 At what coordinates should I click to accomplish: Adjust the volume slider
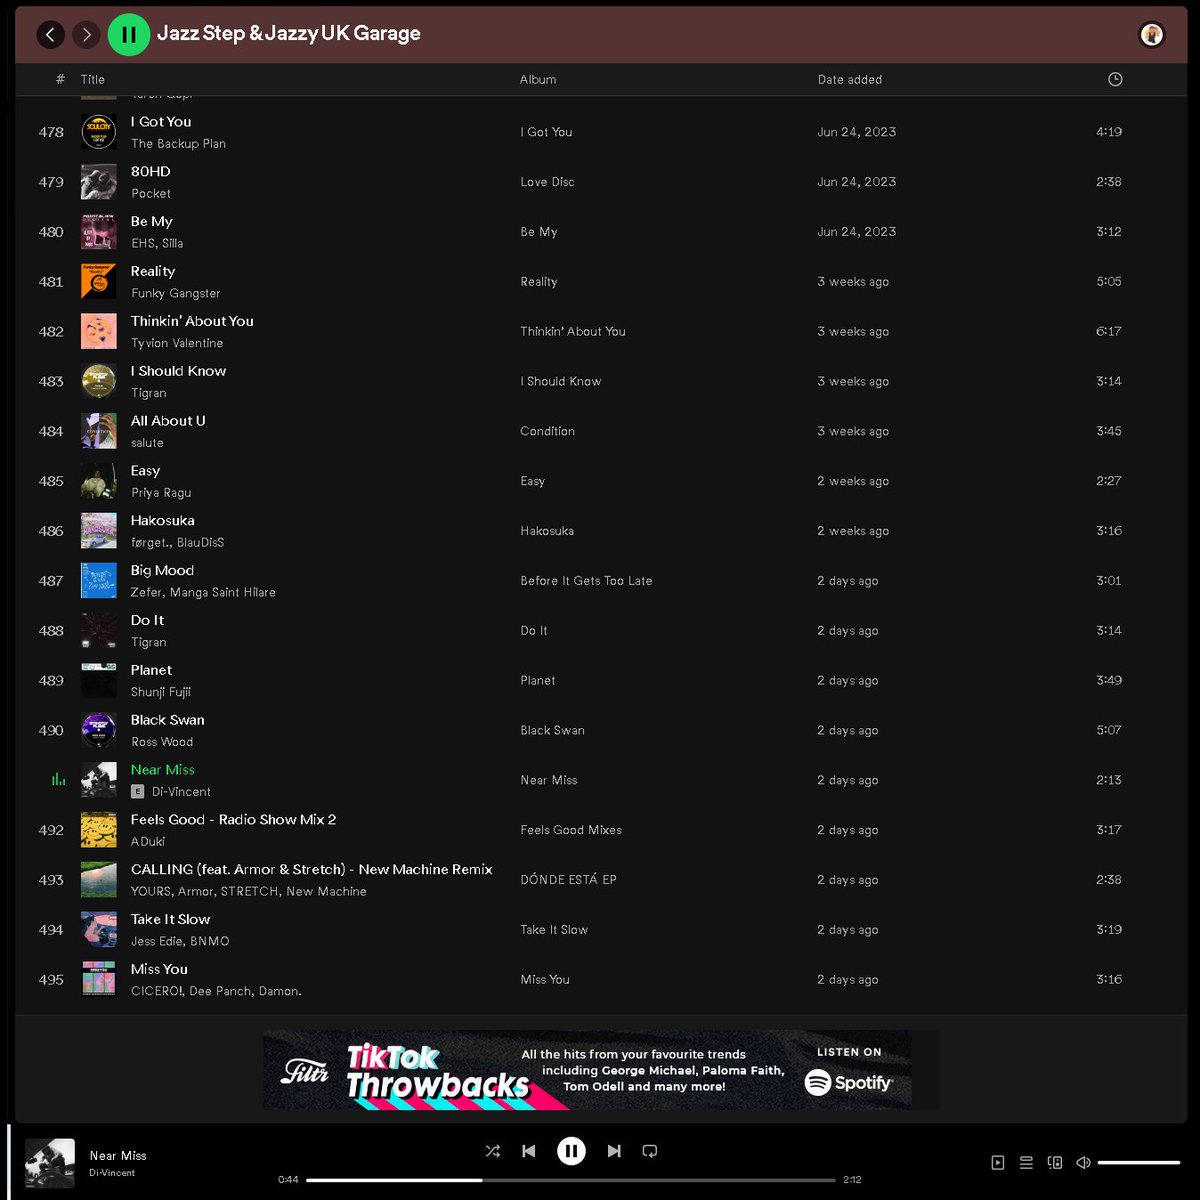[x=1139, y=1162]
